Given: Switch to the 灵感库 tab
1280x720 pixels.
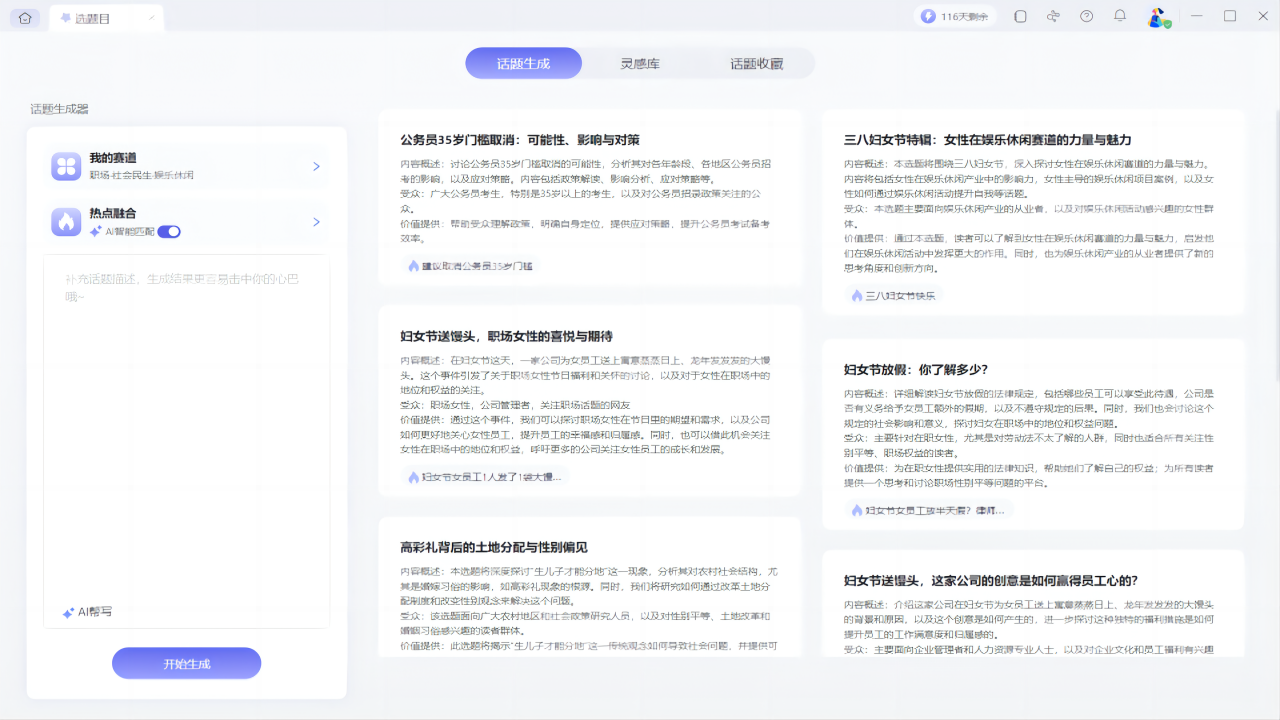Looking at the screenshot, I should click(x=641, y=62).
